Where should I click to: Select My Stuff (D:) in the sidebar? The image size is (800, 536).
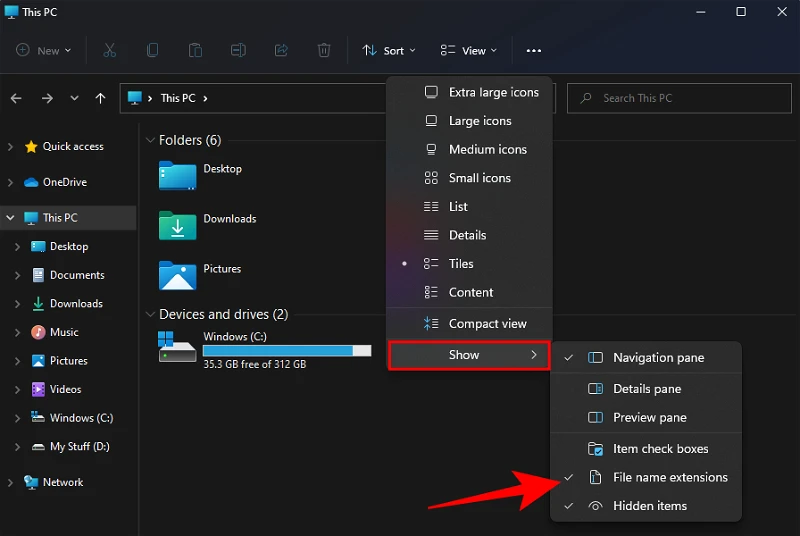pos(80,446)
